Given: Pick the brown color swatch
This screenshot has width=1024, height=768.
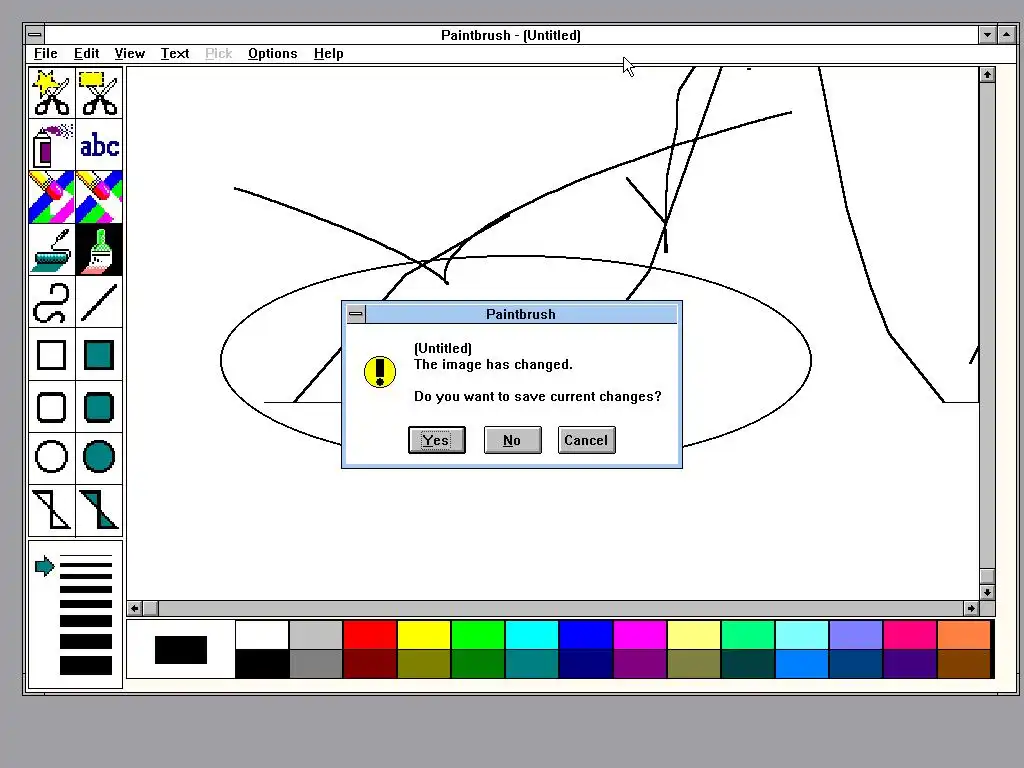Looking at the screenshot, I should pos(964,664).
